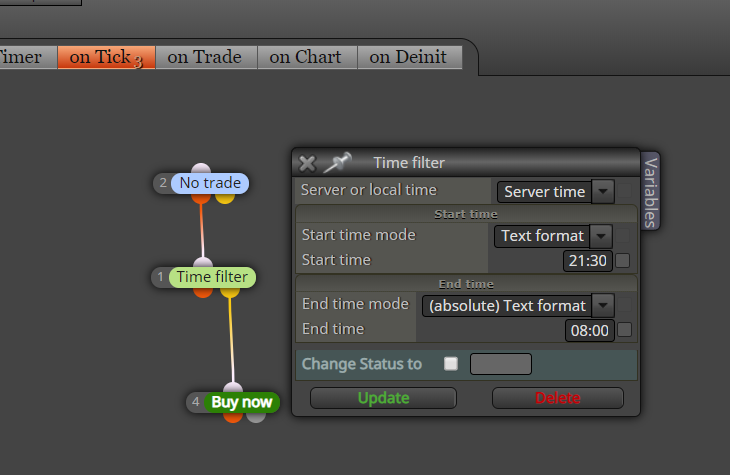Viewport: 730px width, 475px height.
Task: Click the Time filter dialog title text
Action: tap(409, 163)
